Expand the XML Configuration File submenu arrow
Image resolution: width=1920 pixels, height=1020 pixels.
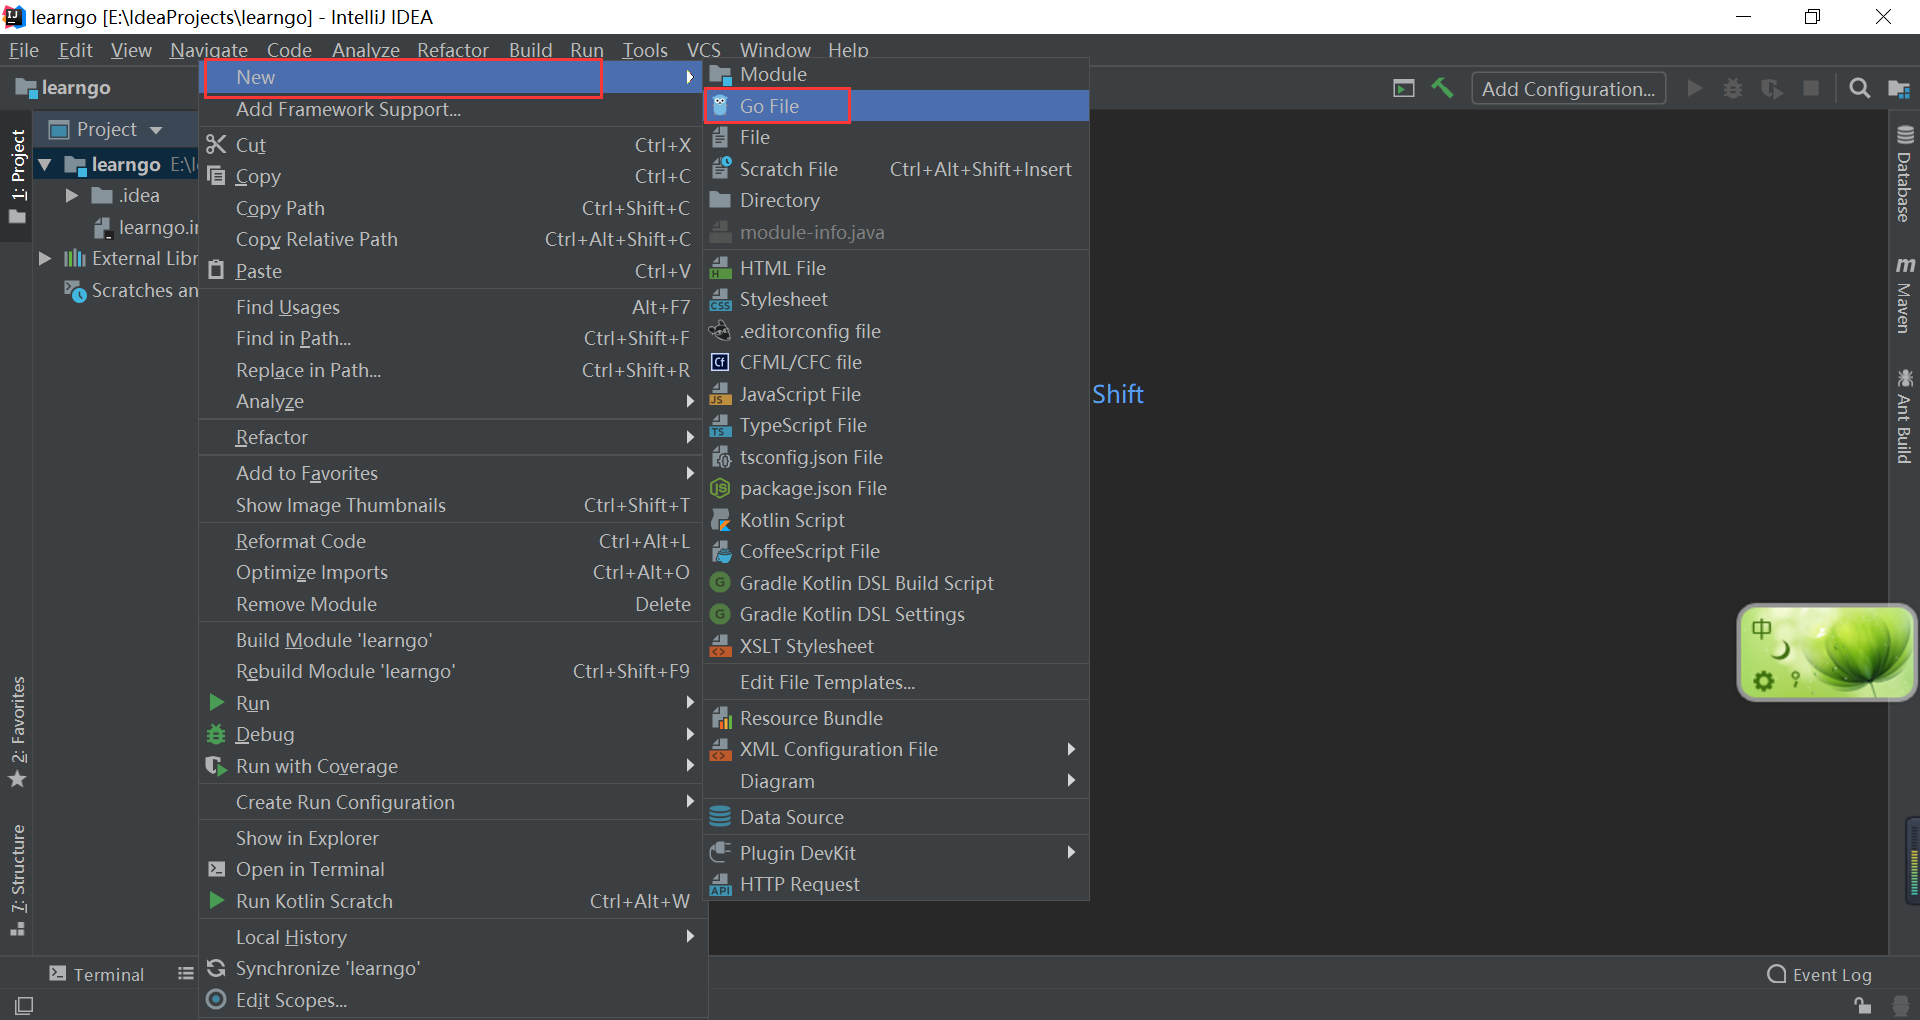[1071, 749]
